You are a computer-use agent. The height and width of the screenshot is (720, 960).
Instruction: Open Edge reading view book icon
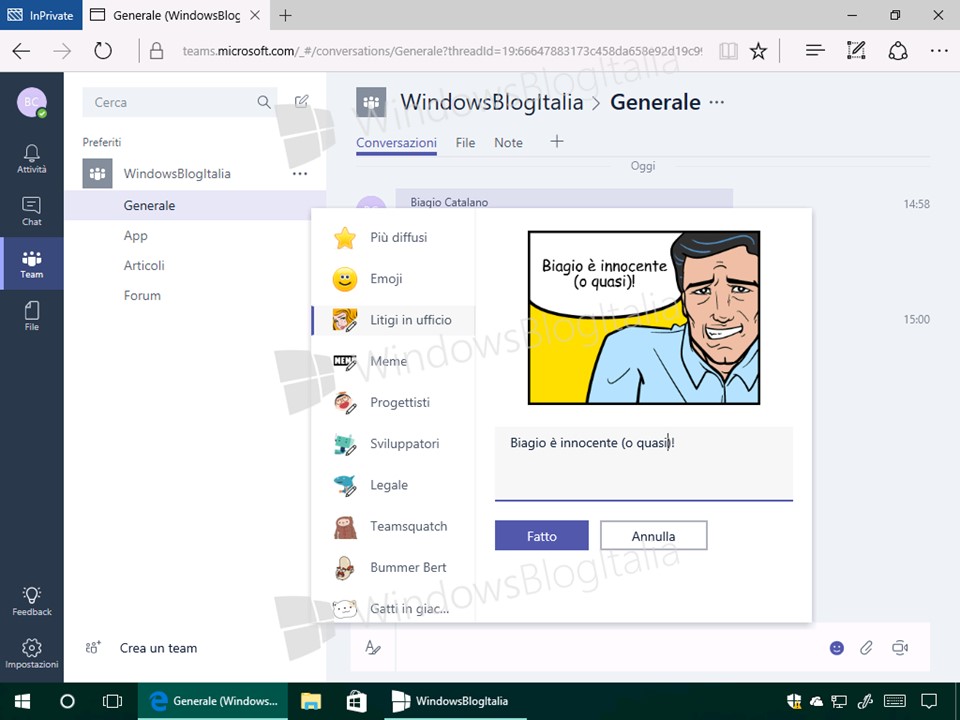[728, 51]
